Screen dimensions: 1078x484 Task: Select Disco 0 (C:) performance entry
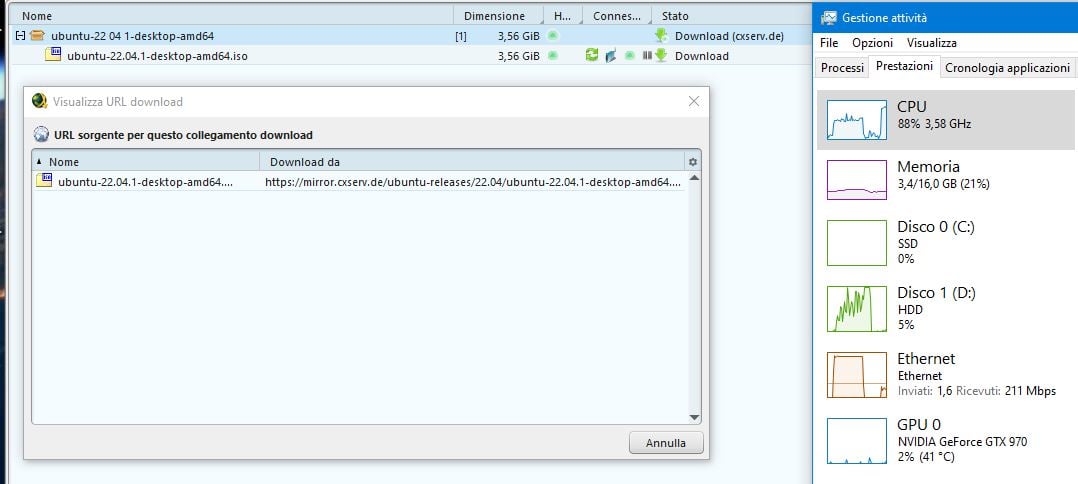coord(945,243)
